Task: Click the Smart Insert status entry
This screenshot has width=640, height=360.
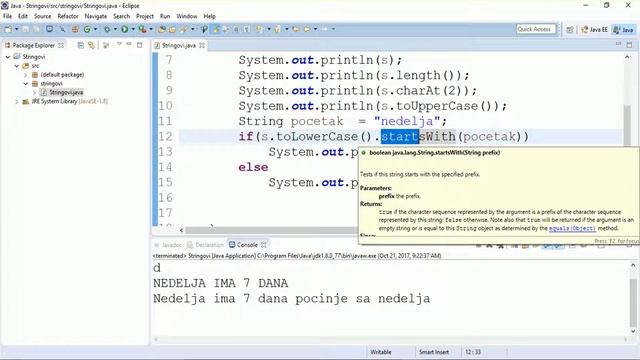Action: [x=433, y=352]
